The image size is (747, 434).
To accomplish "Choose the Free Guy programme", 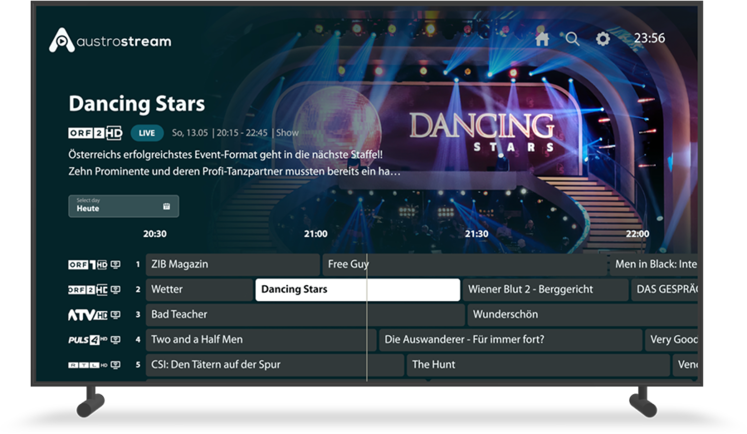I will 465,264.
